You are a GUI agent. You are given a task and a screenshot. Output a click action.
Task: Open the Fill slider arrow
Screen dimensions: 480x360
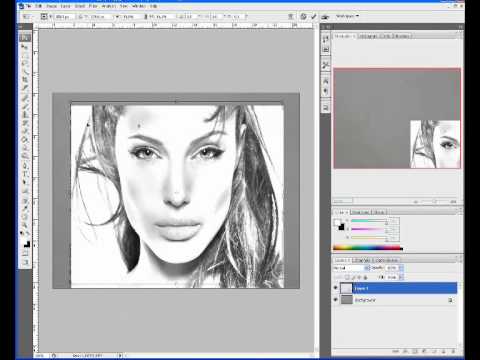[401, 277]
